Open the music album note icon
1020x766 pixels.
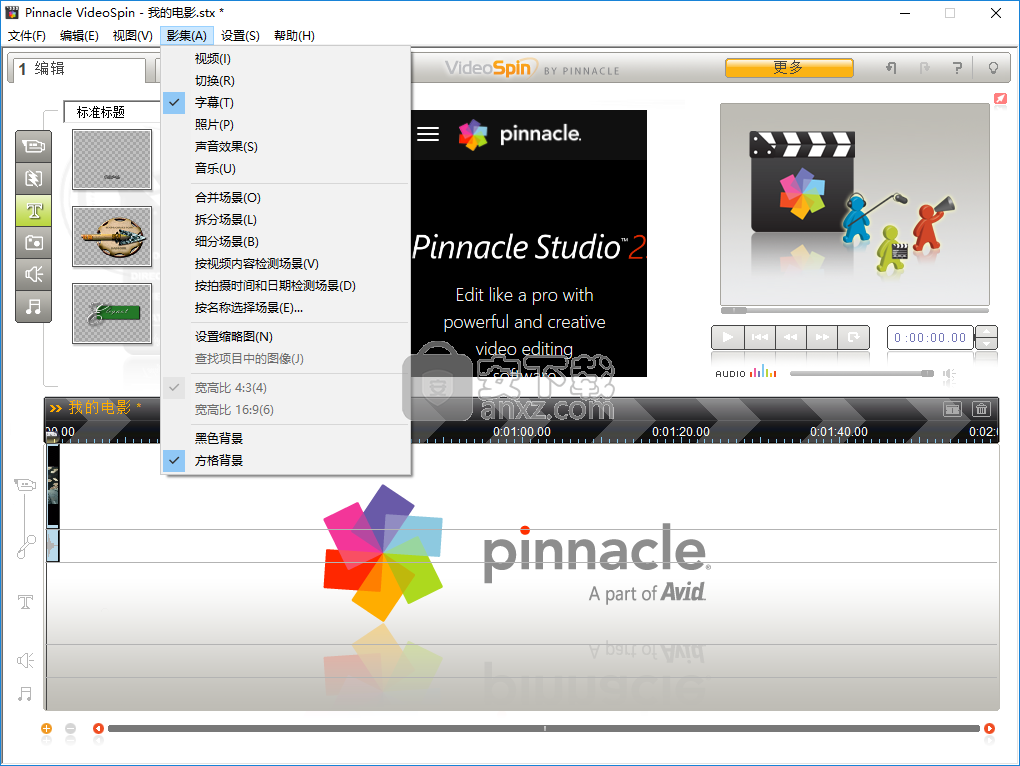(x=33, y=306)
